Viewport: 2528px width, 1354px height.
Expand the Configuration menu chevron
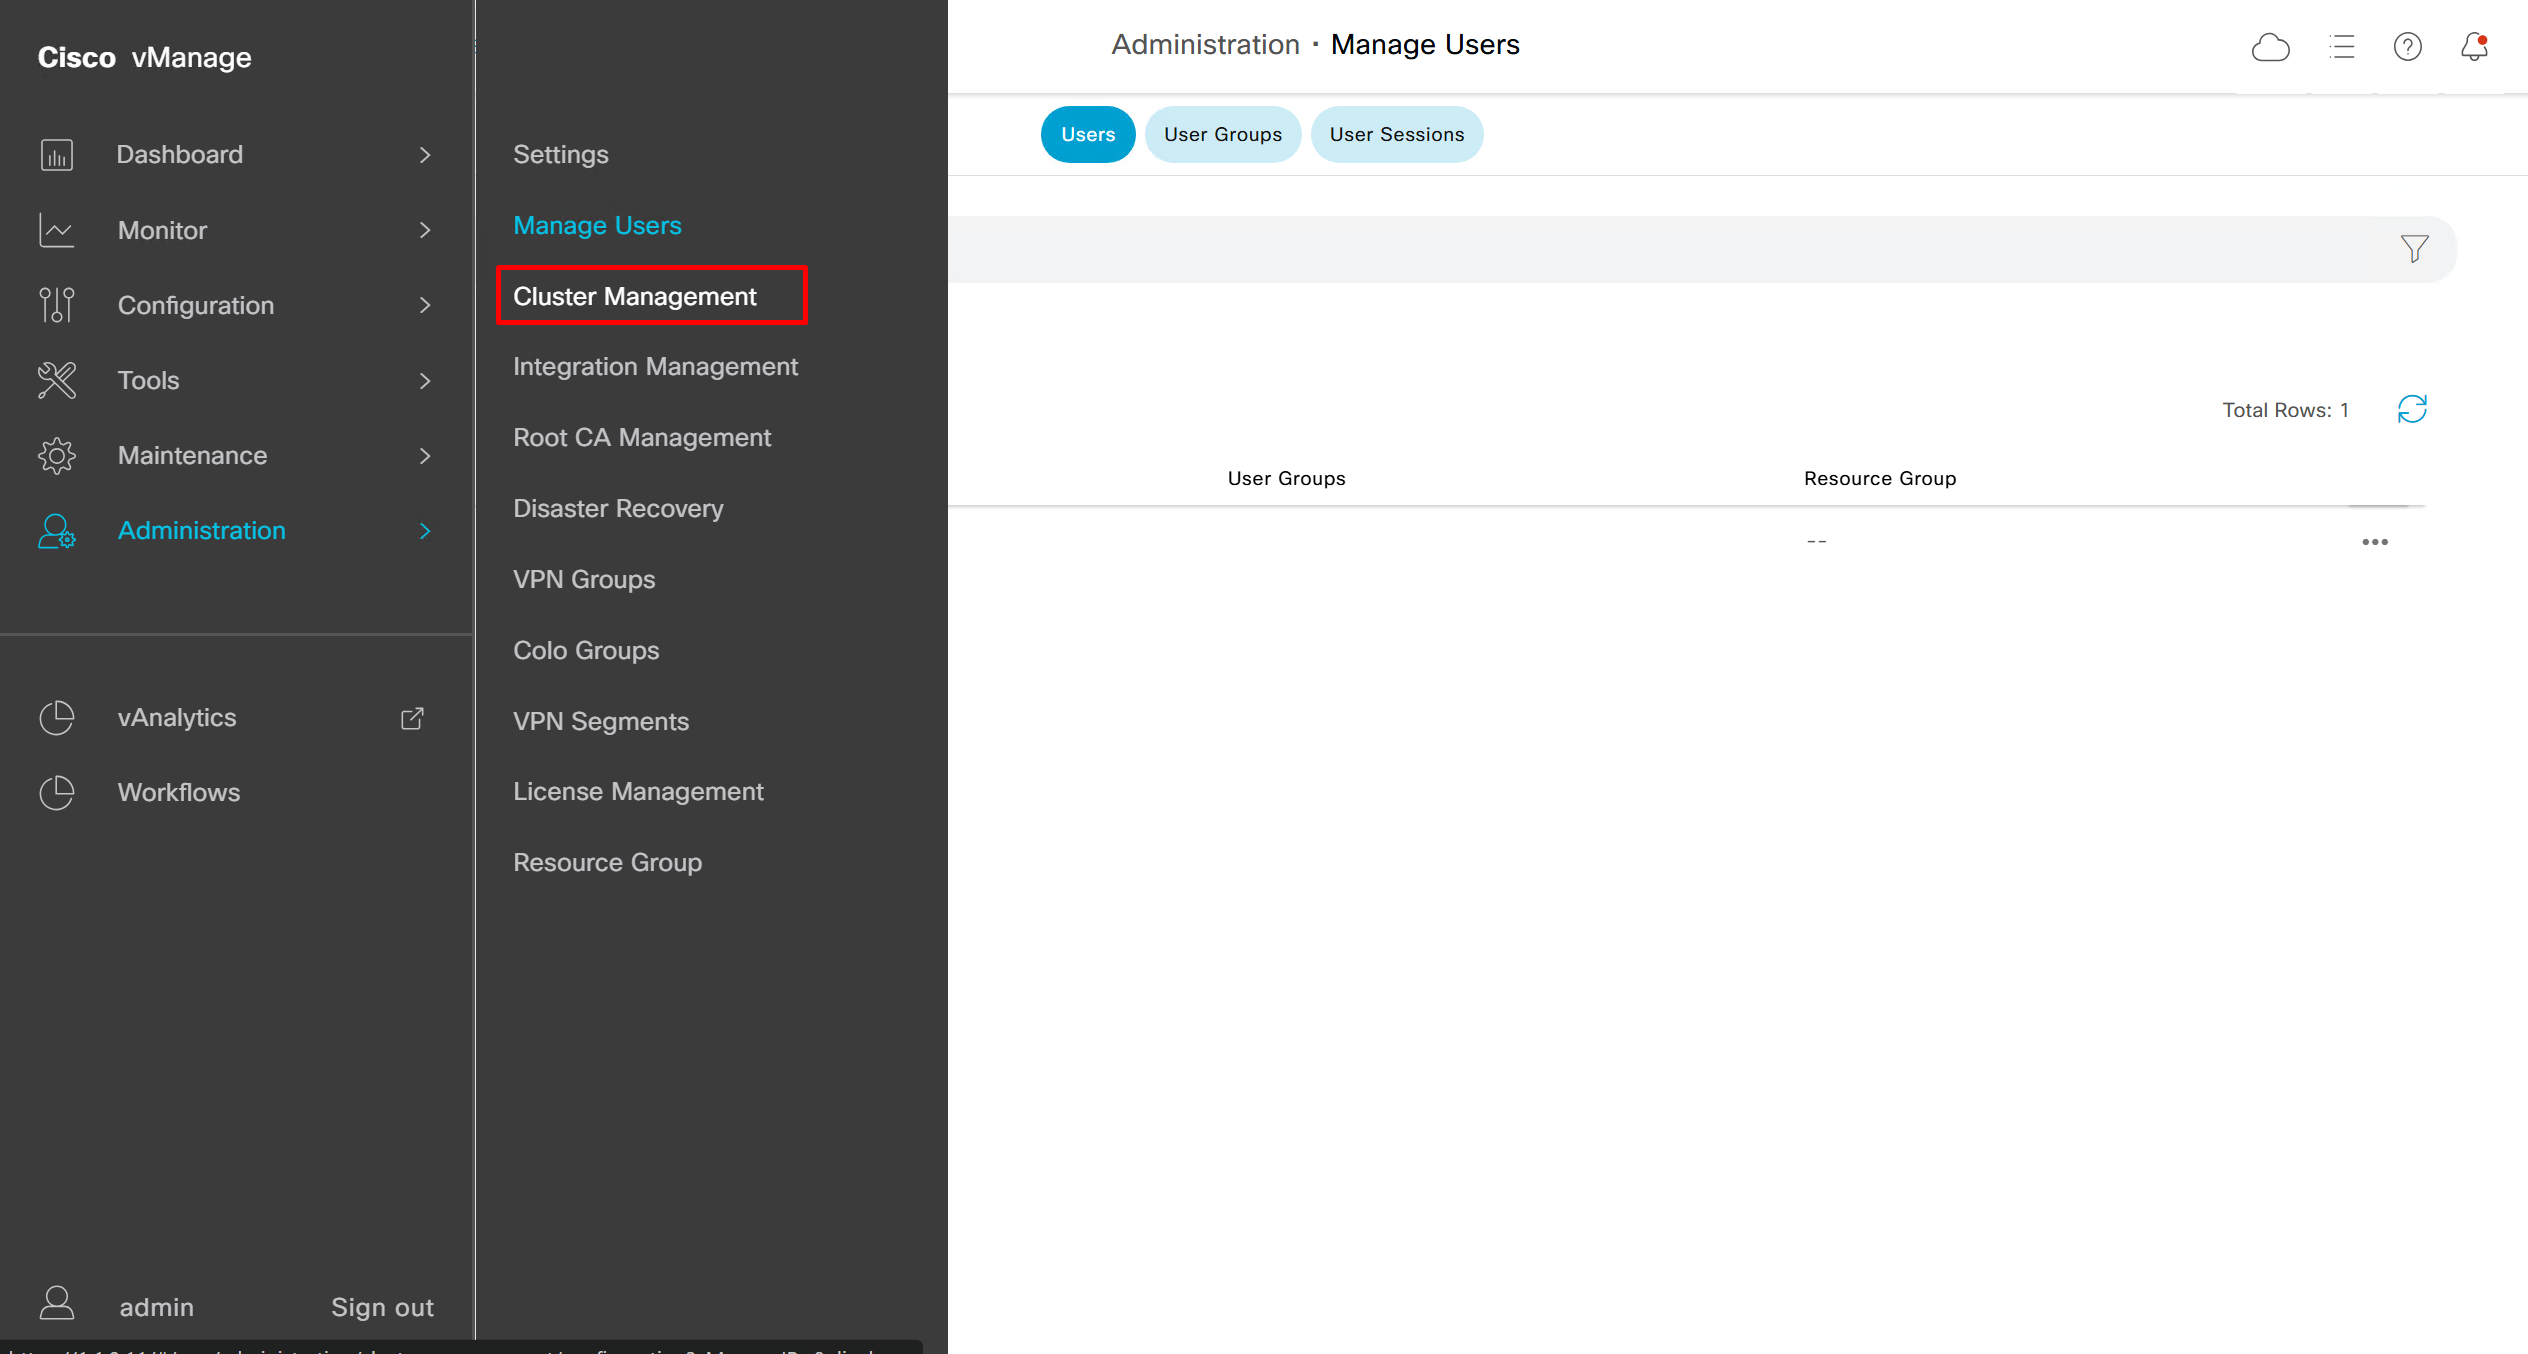coord(425,305)
